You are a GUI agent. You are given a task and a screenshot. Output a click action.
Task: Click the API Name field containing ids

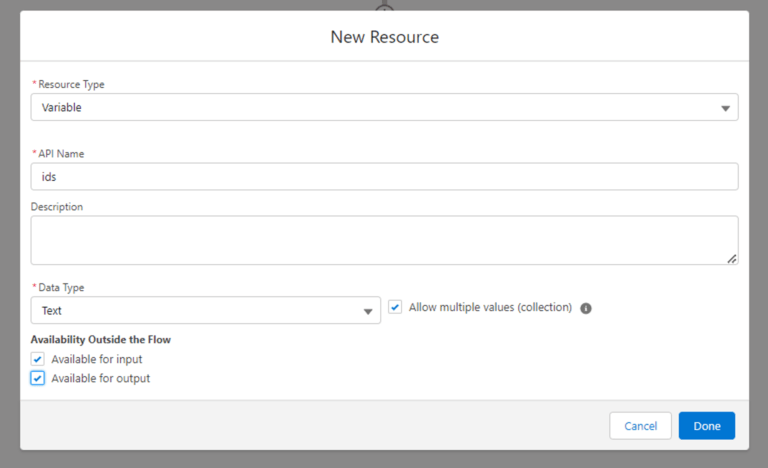click(x=384, y=176)
